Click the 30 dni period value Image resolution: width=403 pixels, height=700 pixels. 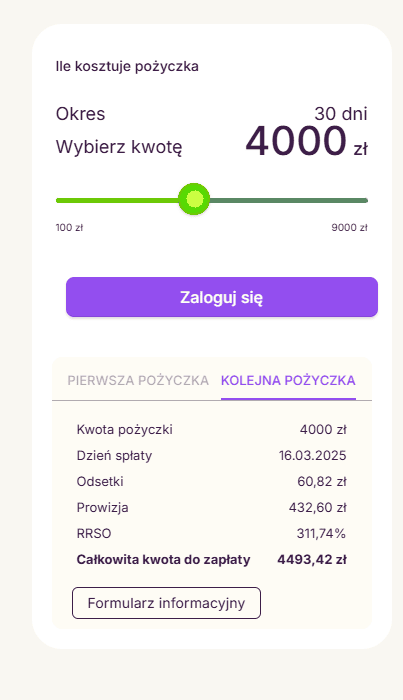point(341,114)
